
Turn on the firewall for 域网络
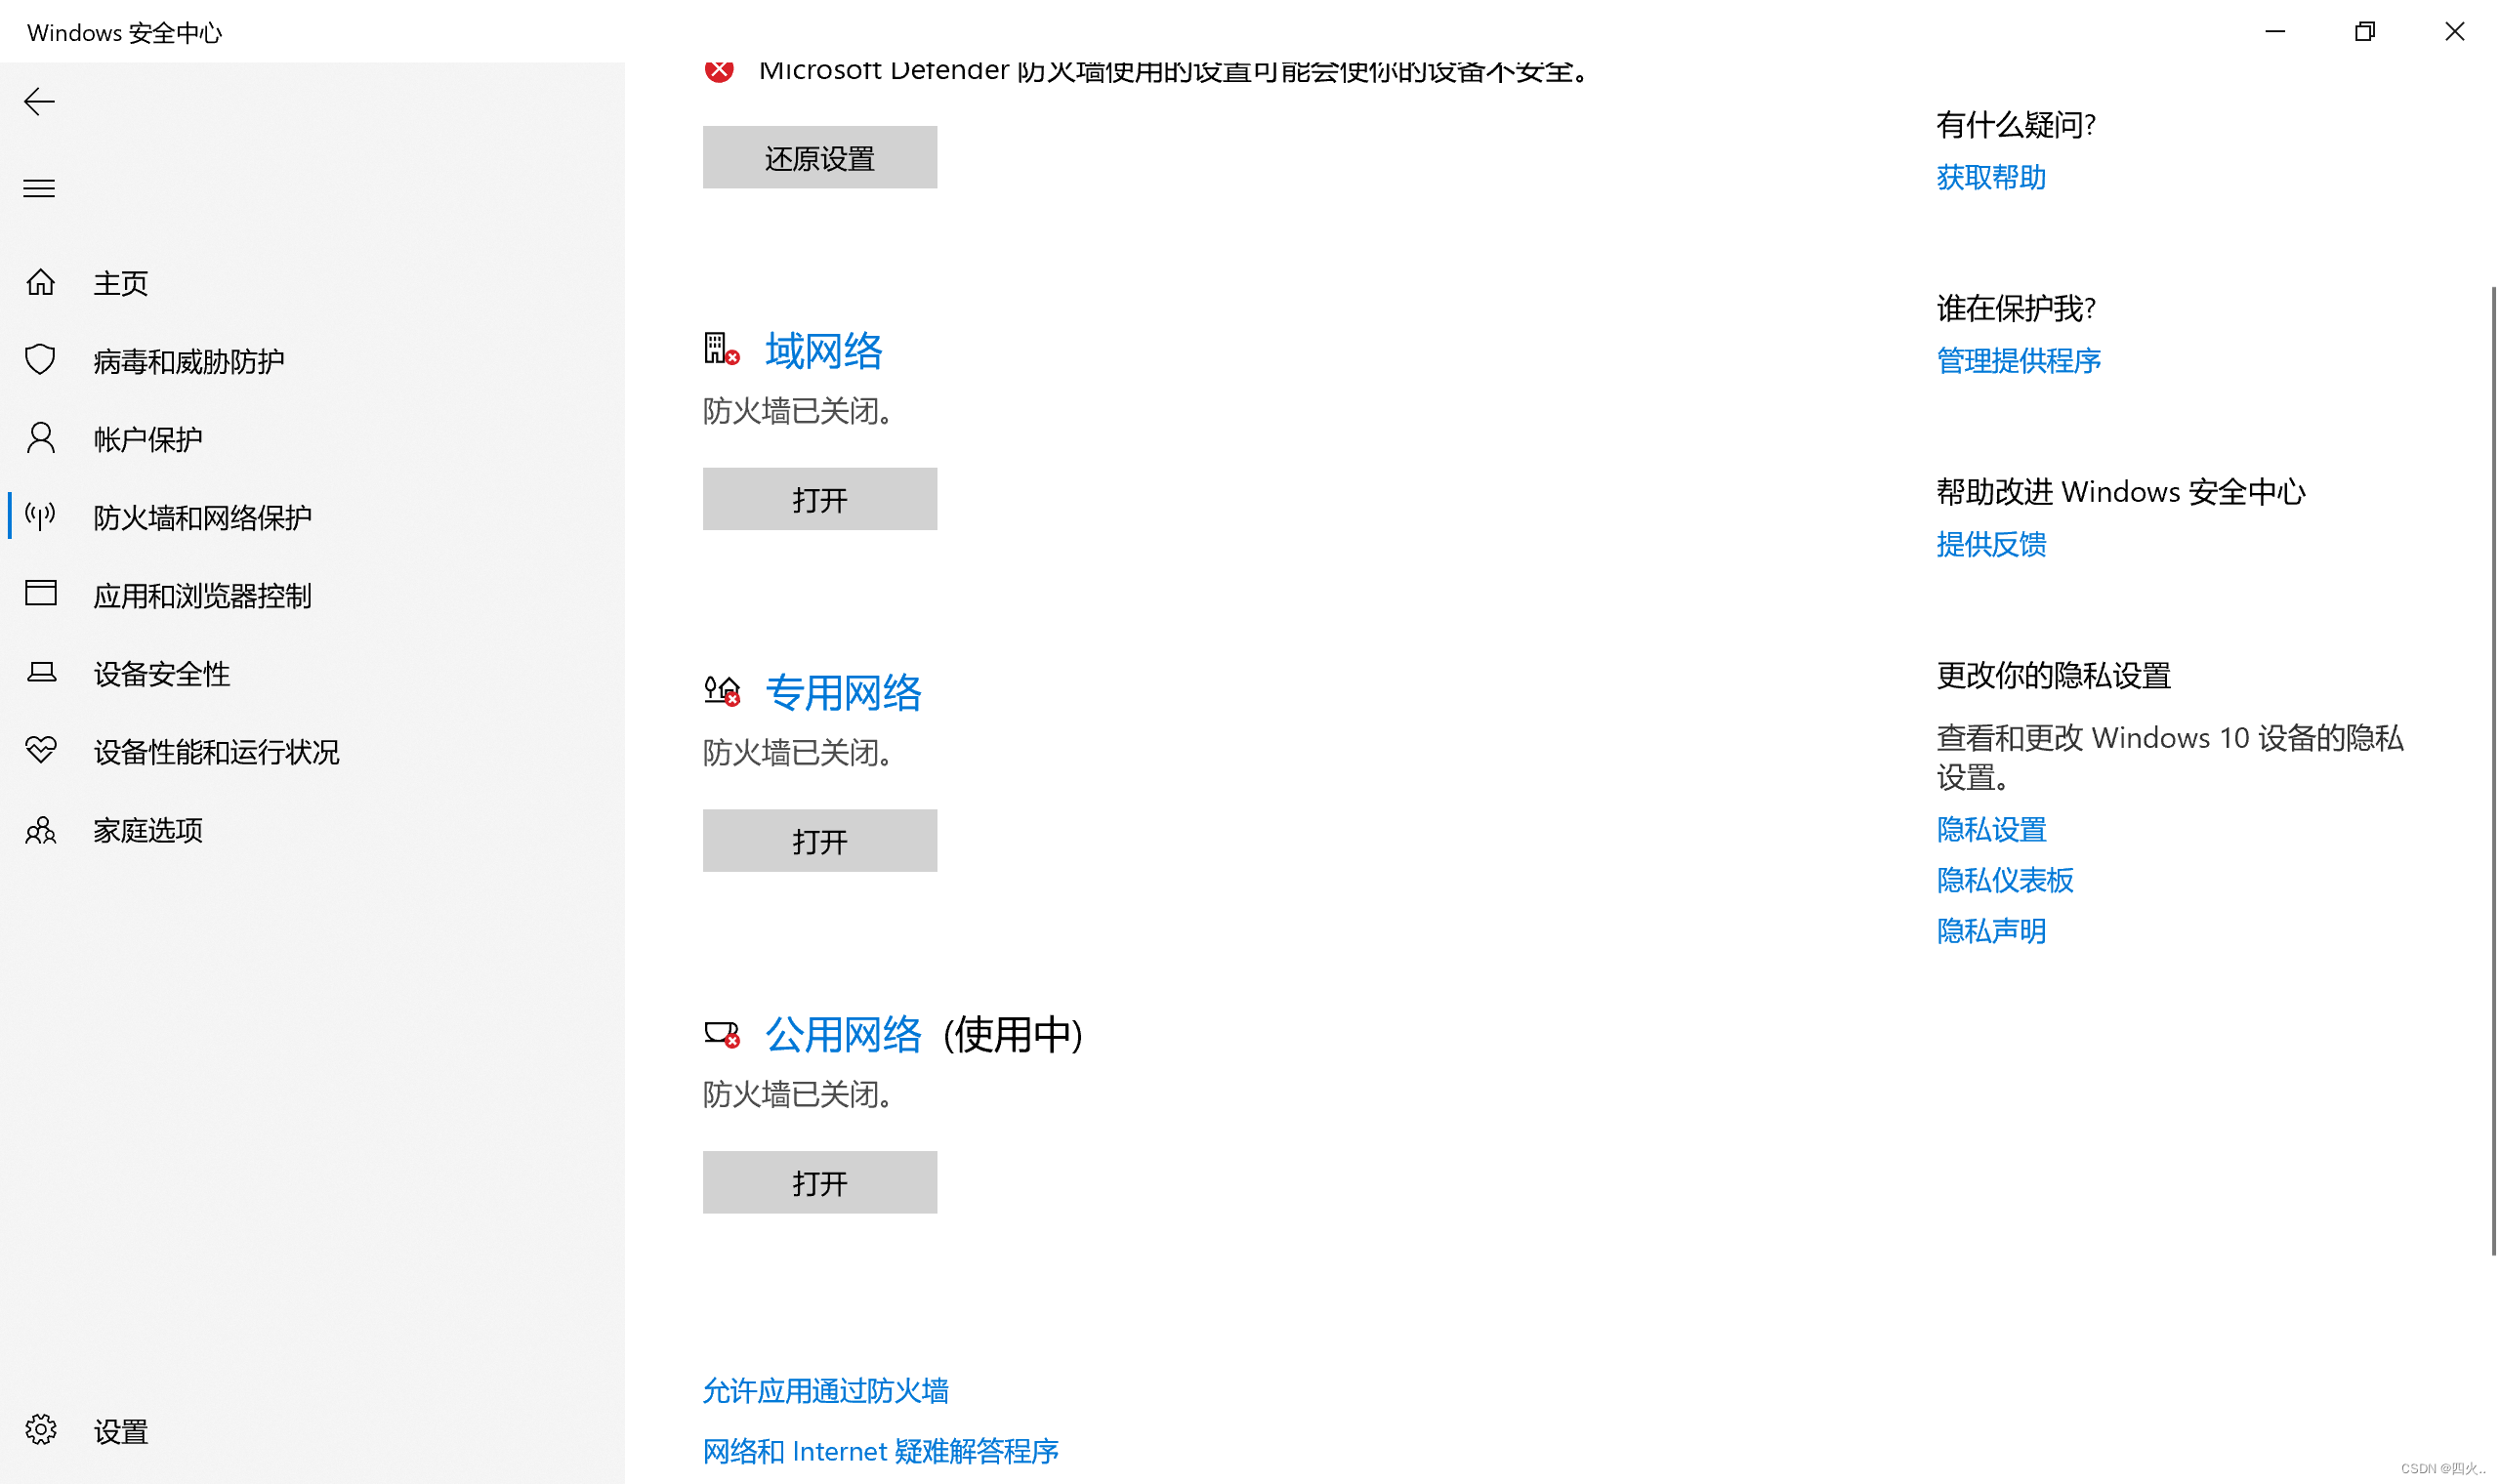click(x=820, y=499)
